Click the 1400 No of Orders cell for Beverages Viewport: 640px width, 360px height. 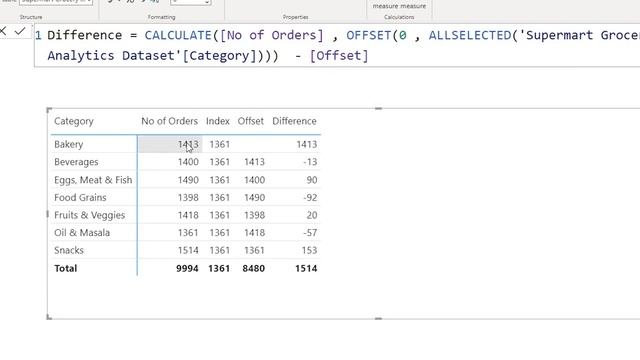(x=188, y=162)
